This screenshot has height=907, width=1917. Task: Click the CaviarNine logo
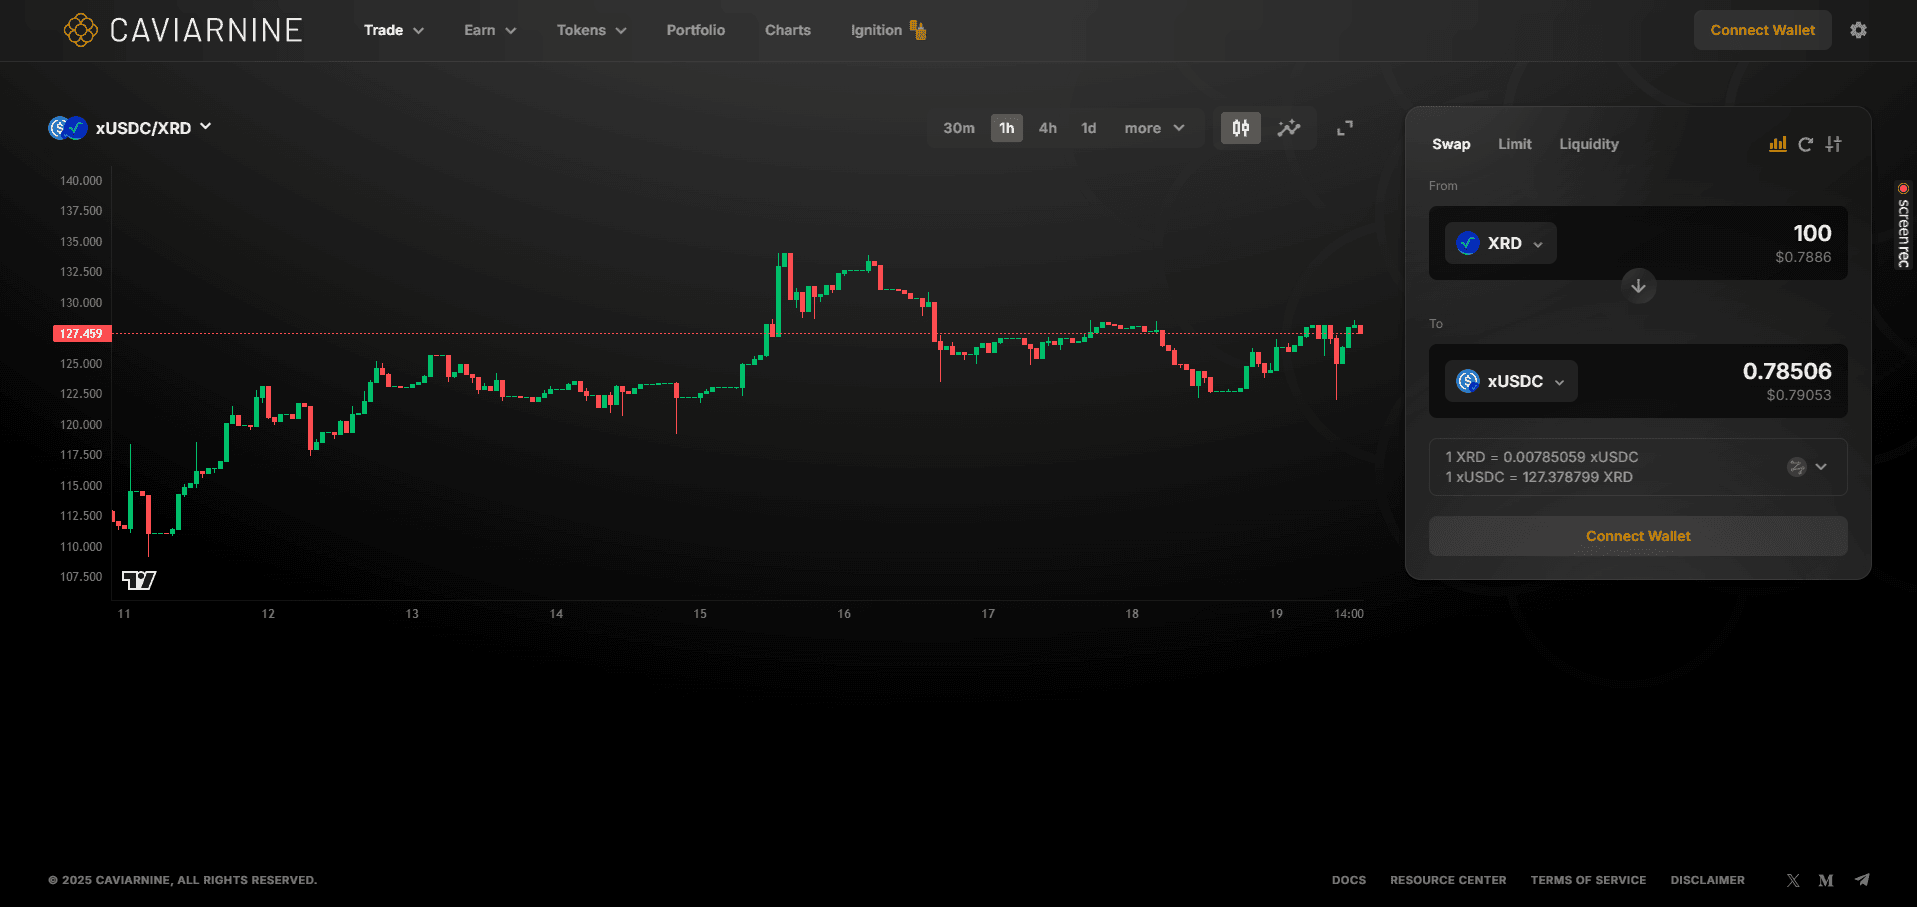pos(183,30)
